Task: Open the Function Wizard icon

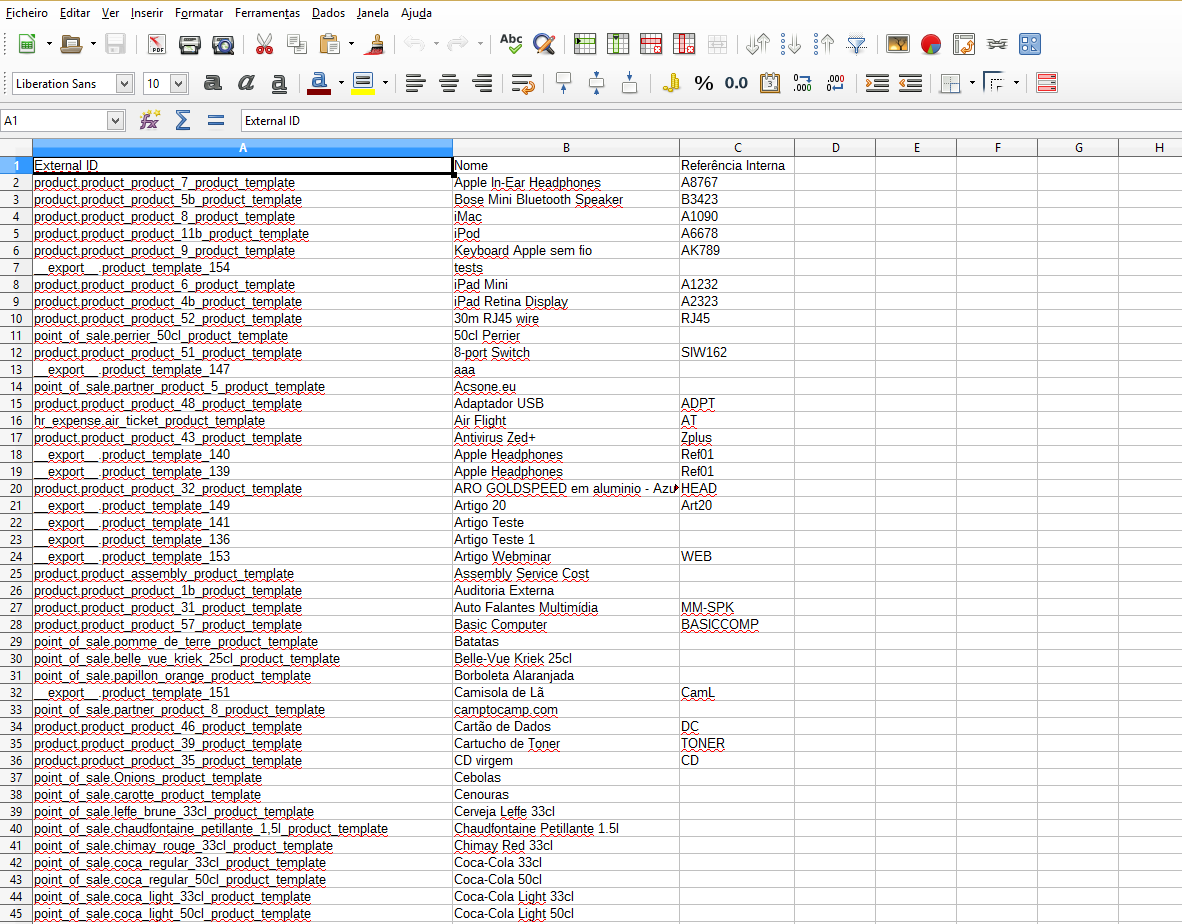Action: point(149,121)
